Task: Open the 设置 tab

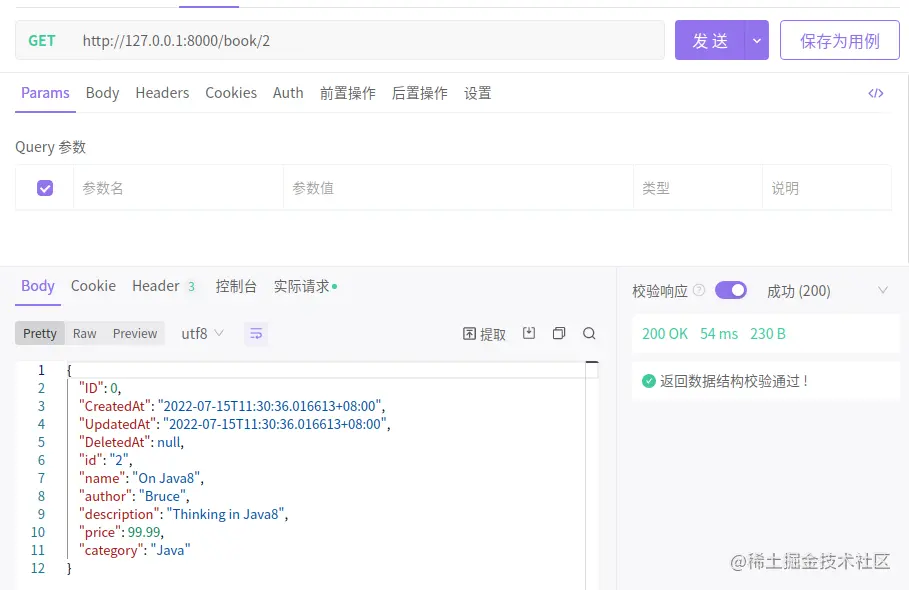Action: coord(478,93)
